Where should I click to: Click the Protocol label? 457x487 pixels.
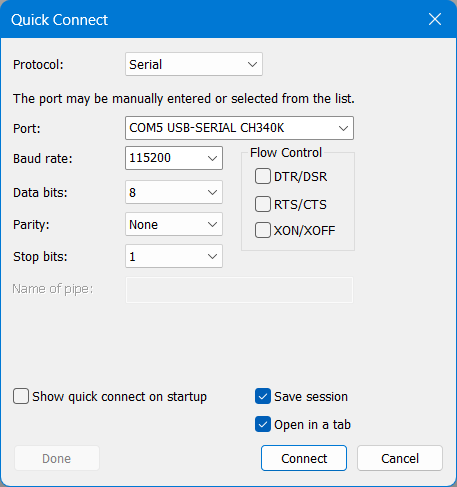click(38, 65)
